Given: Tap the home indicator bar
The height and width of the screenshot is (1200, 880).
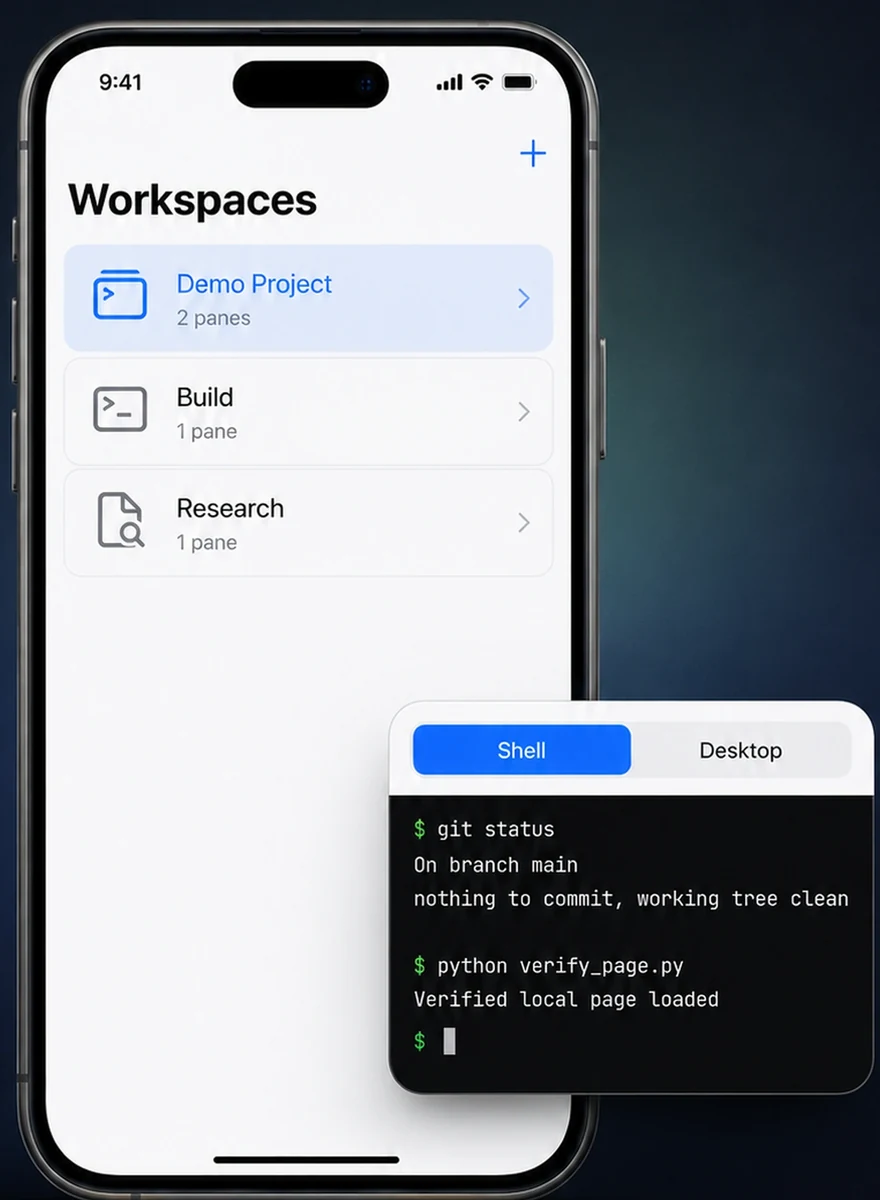Looking at the screenshot, I should tap(307, 1160).
